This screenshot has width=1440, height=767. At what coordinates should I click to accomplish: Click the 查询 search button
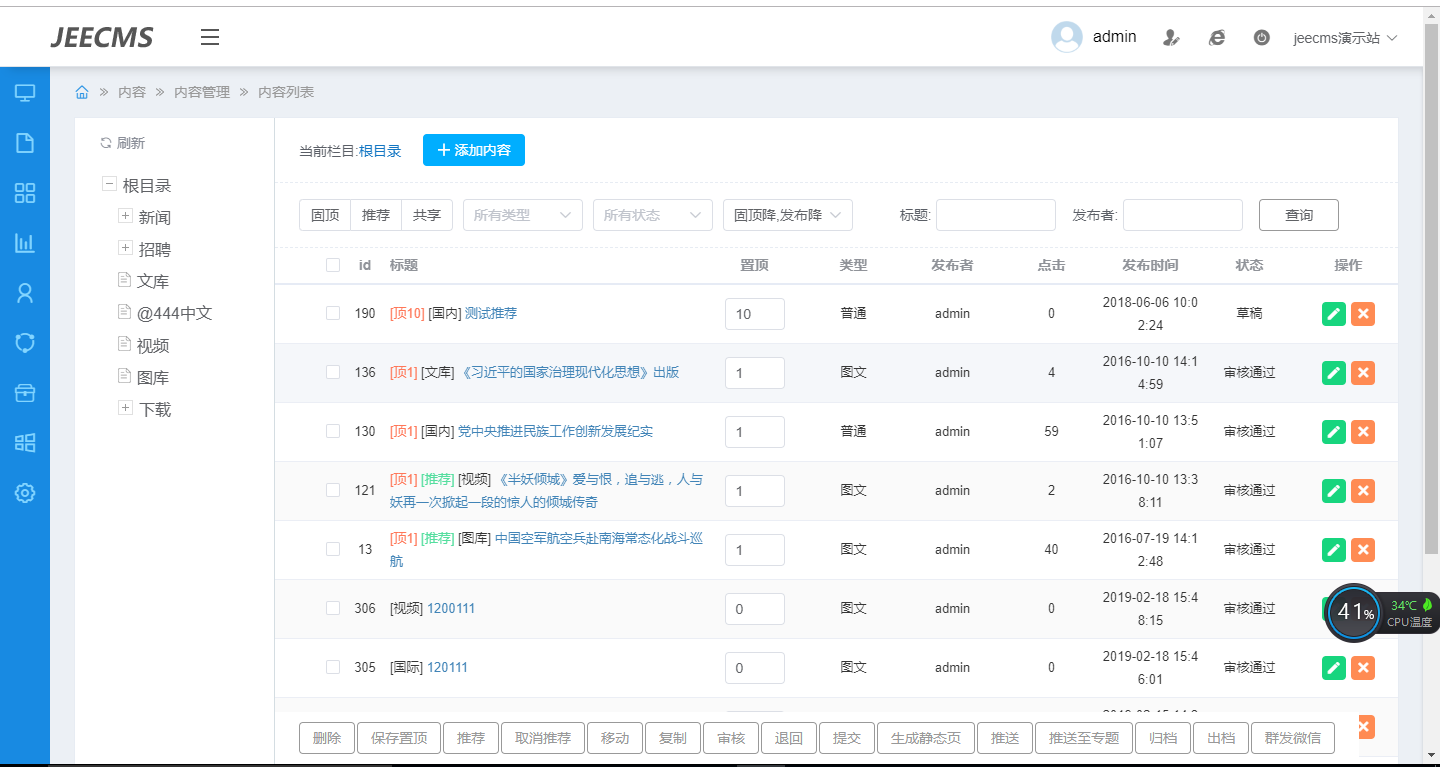click(x=1298, y=215)
